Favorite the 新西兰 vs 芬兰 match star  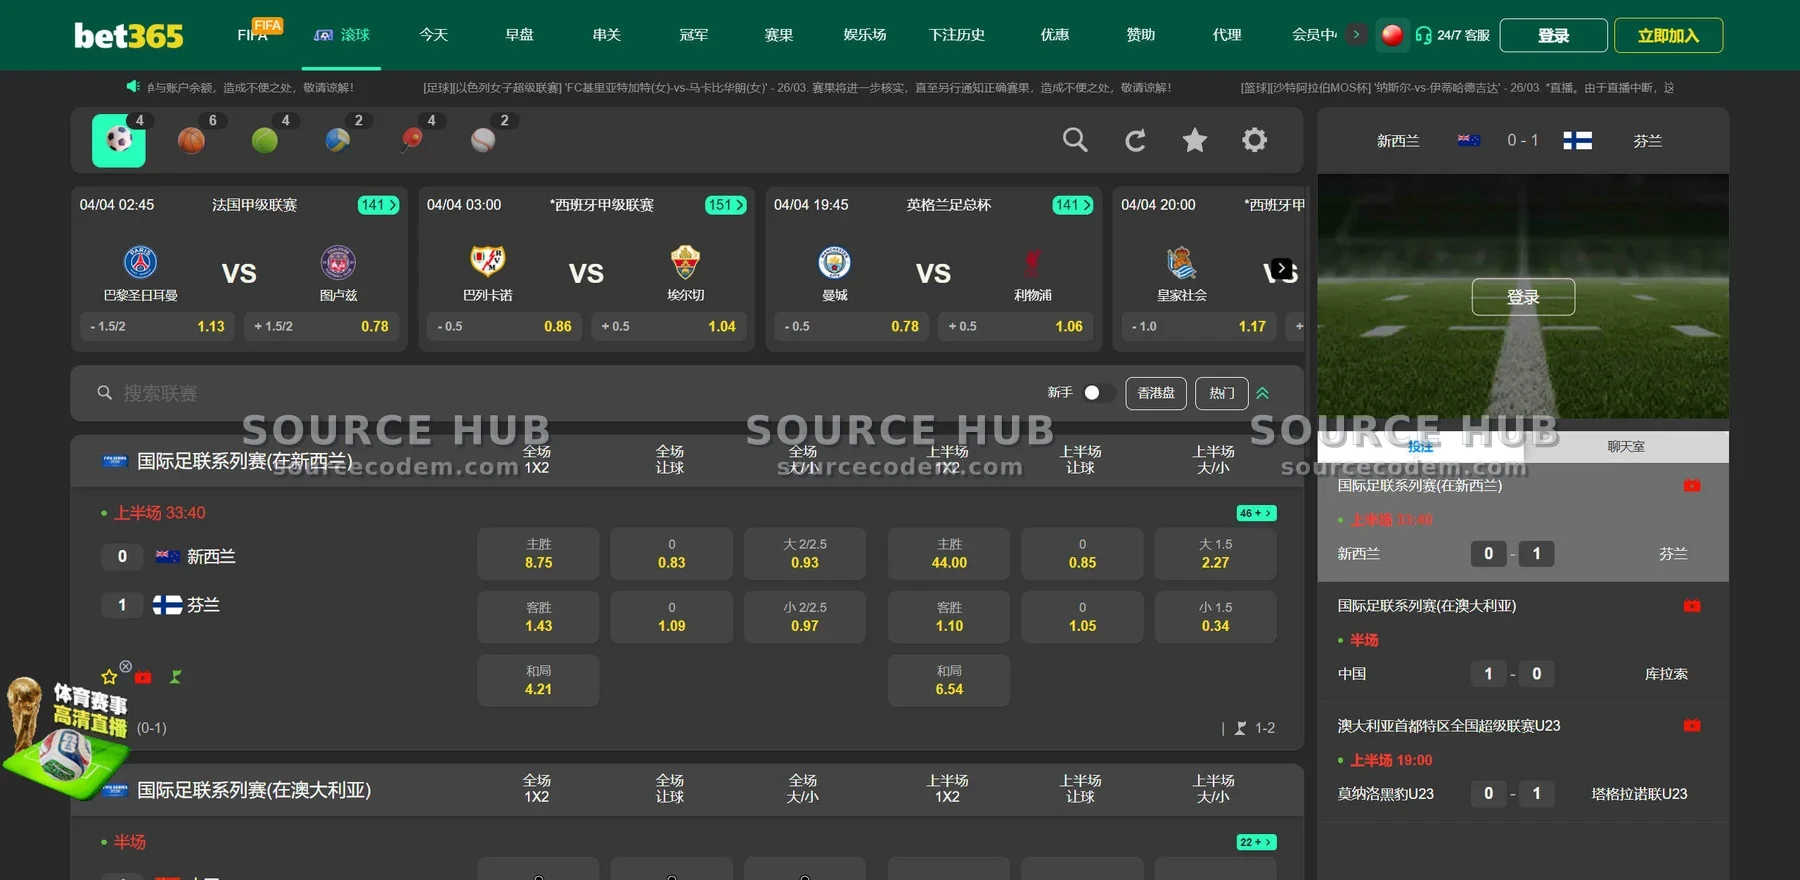click(x=109, y=677)
